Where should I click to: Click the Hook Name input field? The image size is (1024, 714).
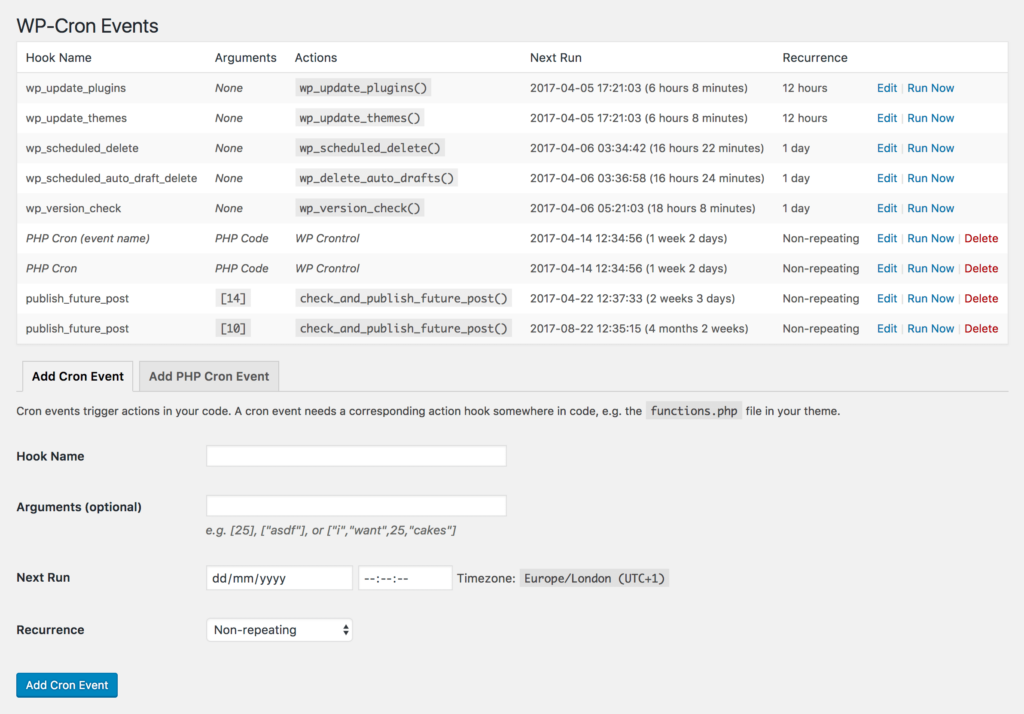[x=356, y=455]
